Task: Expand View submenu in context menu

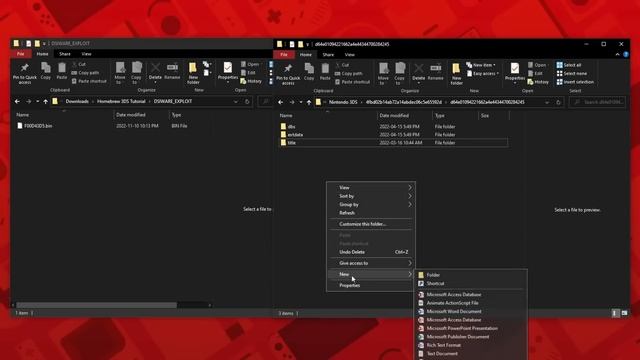Action: 372,187
